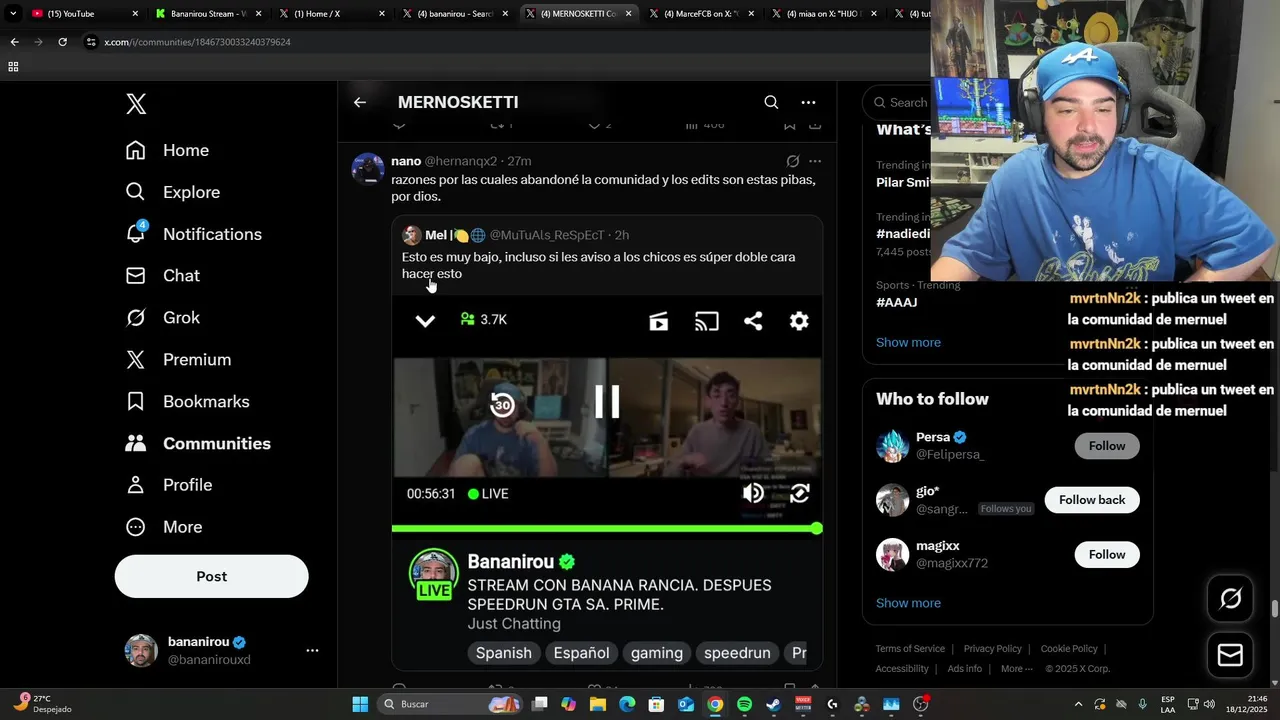This screenshot has width=1280, height=720.
Task: Open the Privacy Policy link
Action: pyautogui.click(x=992, y=649)
